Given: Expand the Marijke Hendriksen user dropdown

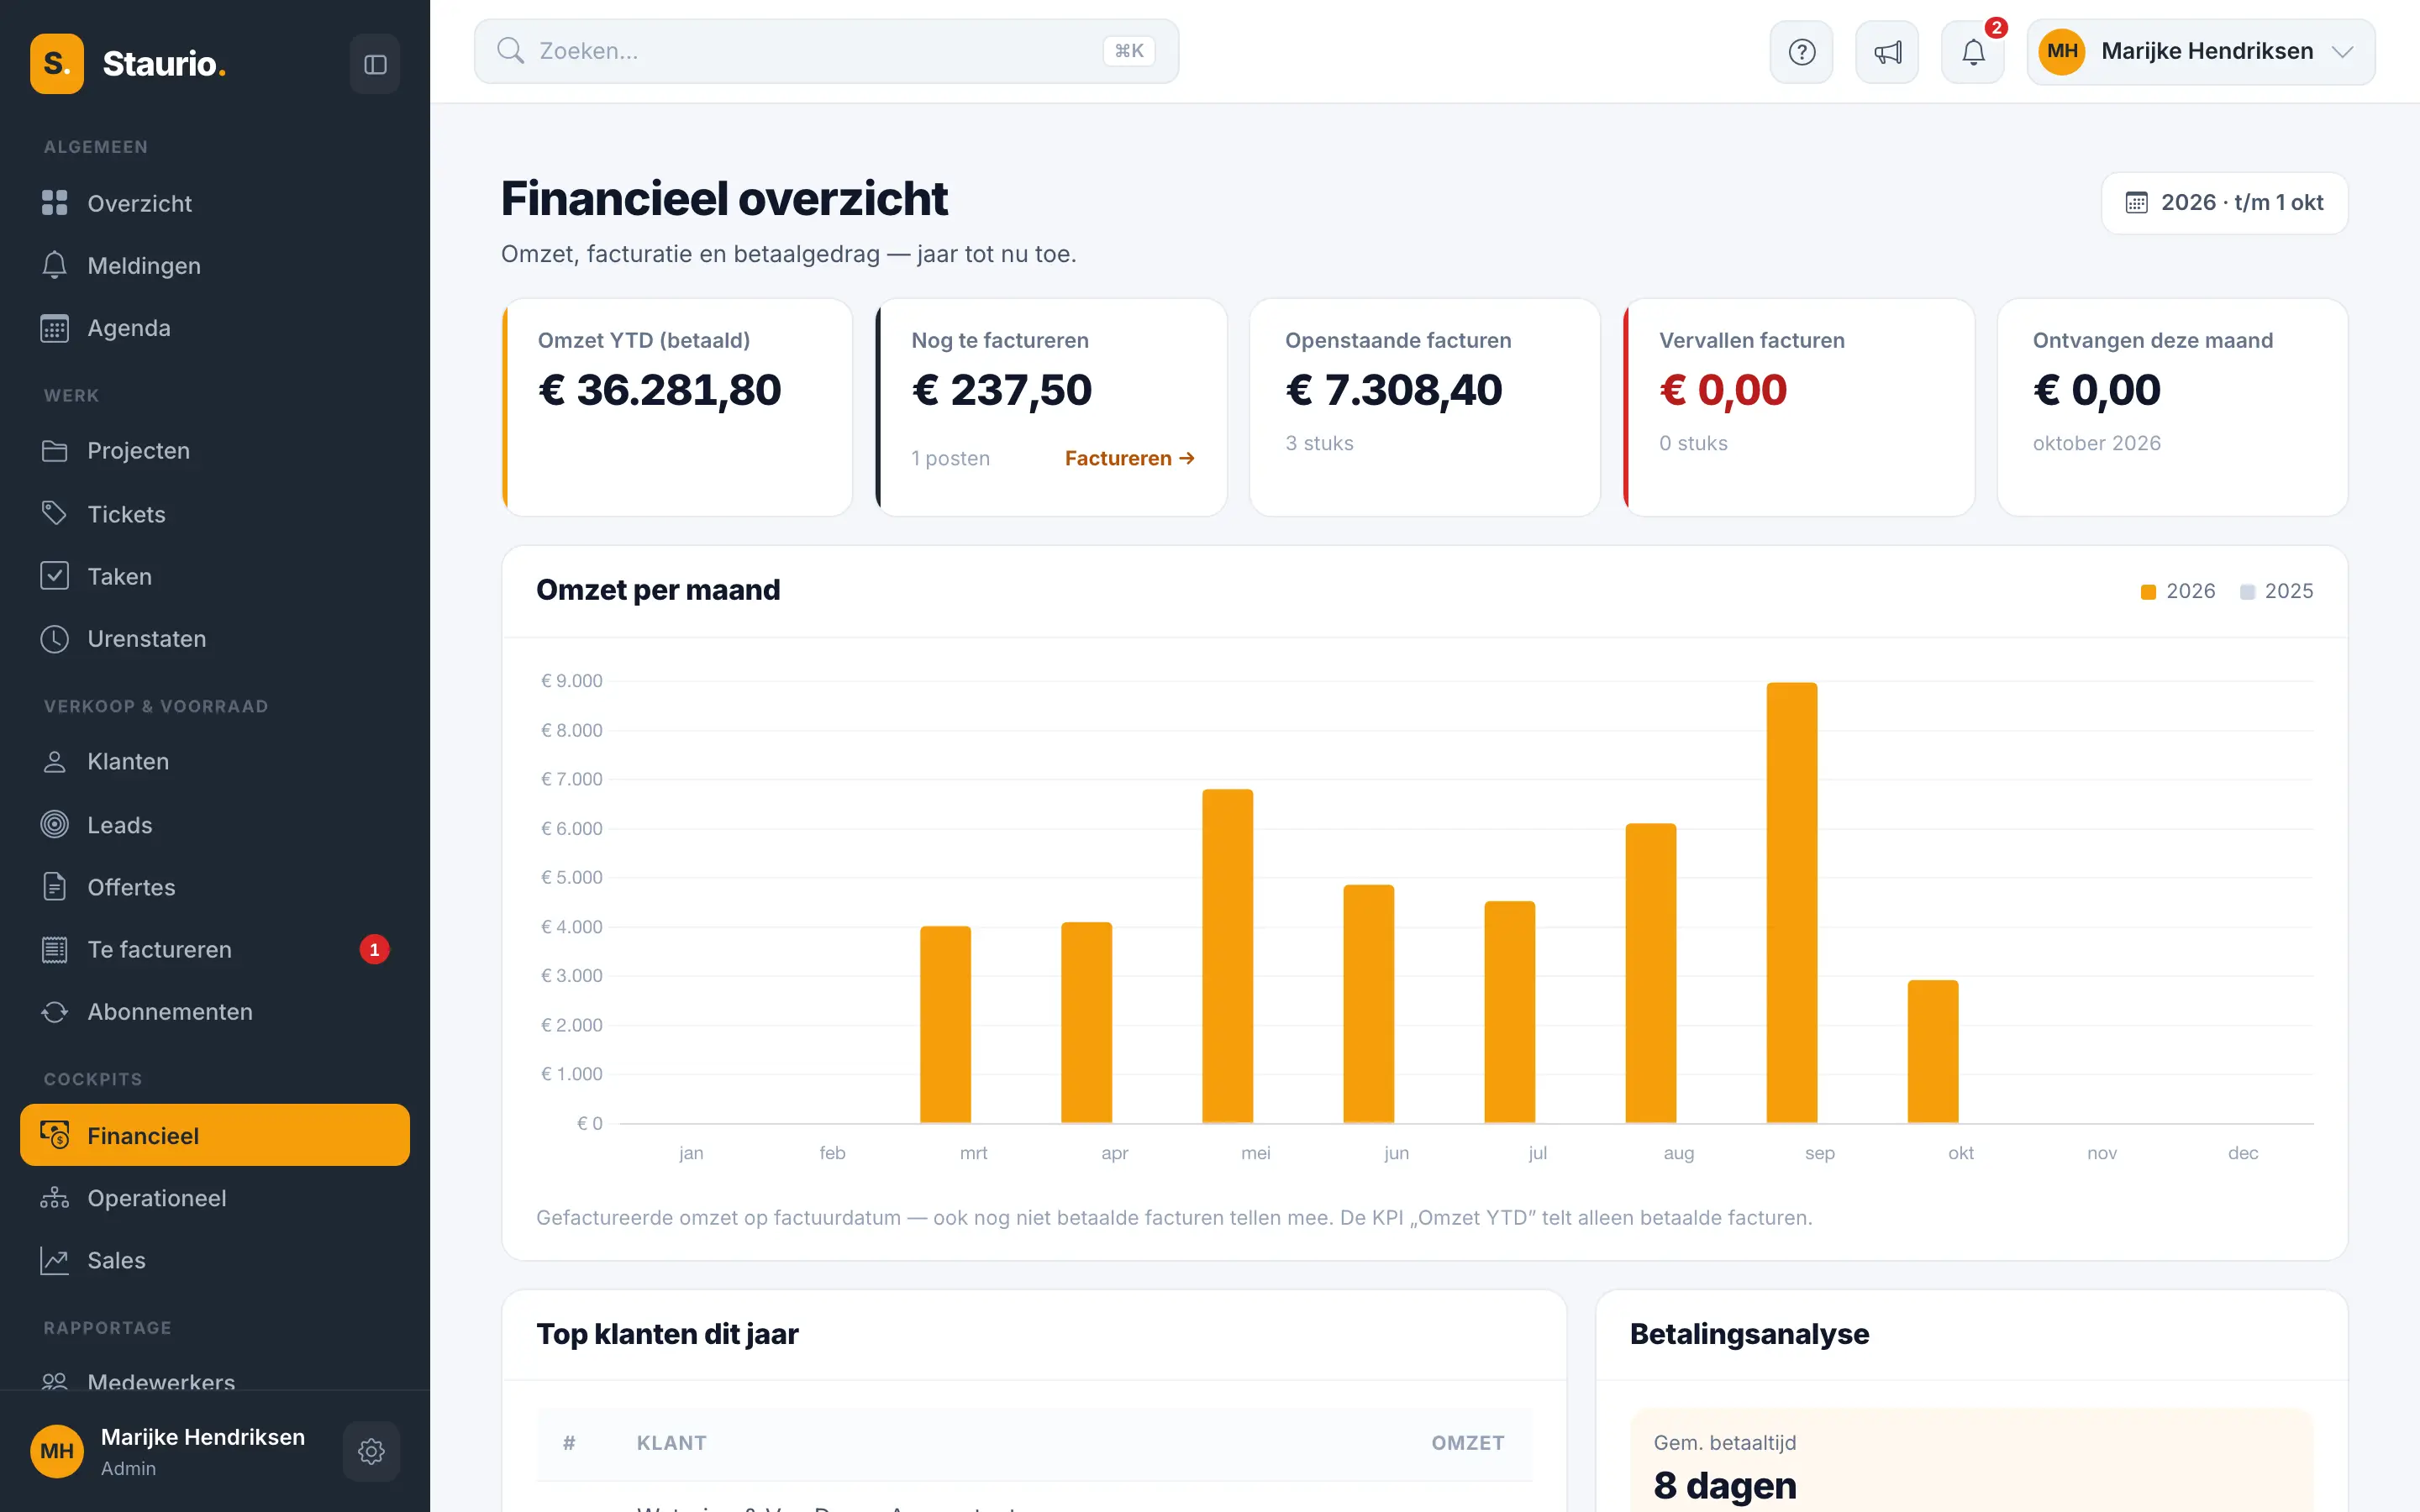Looking at the screenshot, I should tap(2201, 52).
